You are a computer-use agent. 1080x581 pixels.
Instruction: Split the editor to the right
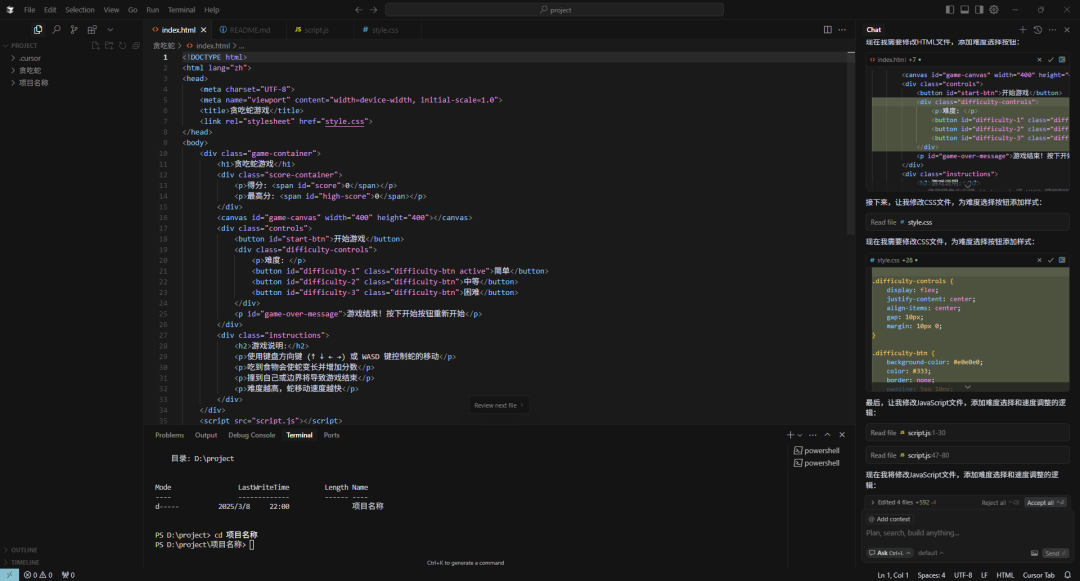pos(827,30)
